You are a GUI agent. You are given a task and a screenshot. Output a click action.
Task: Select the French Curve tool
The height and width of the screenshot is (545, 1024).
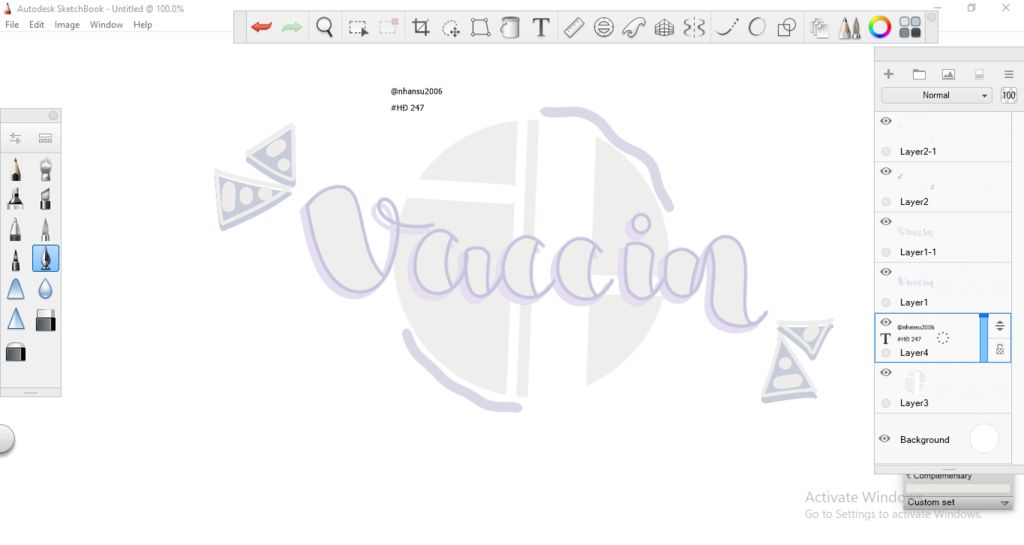(633, 27)
